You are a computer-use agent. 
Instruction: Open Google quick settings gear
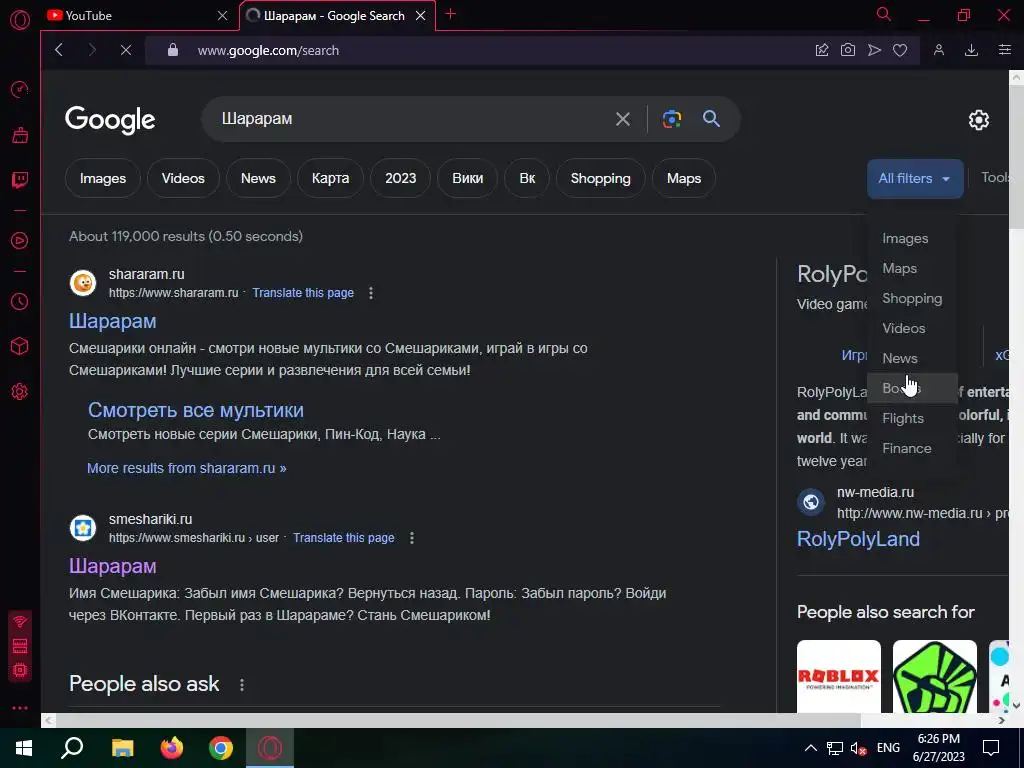pos(978,120)
